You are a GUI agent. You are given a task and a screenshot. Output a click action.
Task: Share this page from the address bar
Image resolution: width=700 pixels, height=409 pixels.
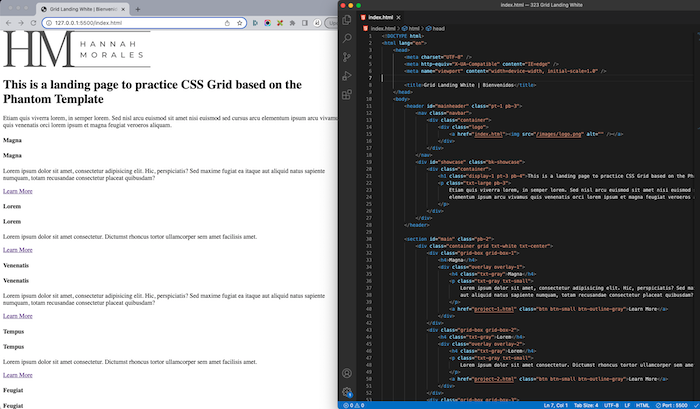pos(227,23)
